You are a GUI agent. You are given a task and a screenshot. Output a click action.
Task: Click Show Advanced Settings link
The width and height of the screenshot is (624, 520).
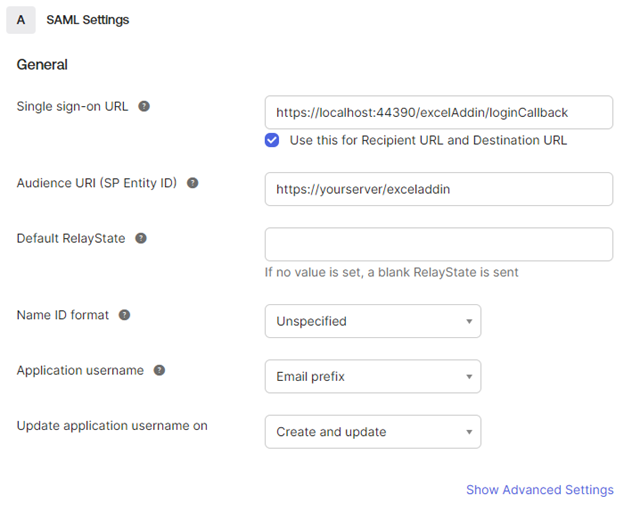539,490
